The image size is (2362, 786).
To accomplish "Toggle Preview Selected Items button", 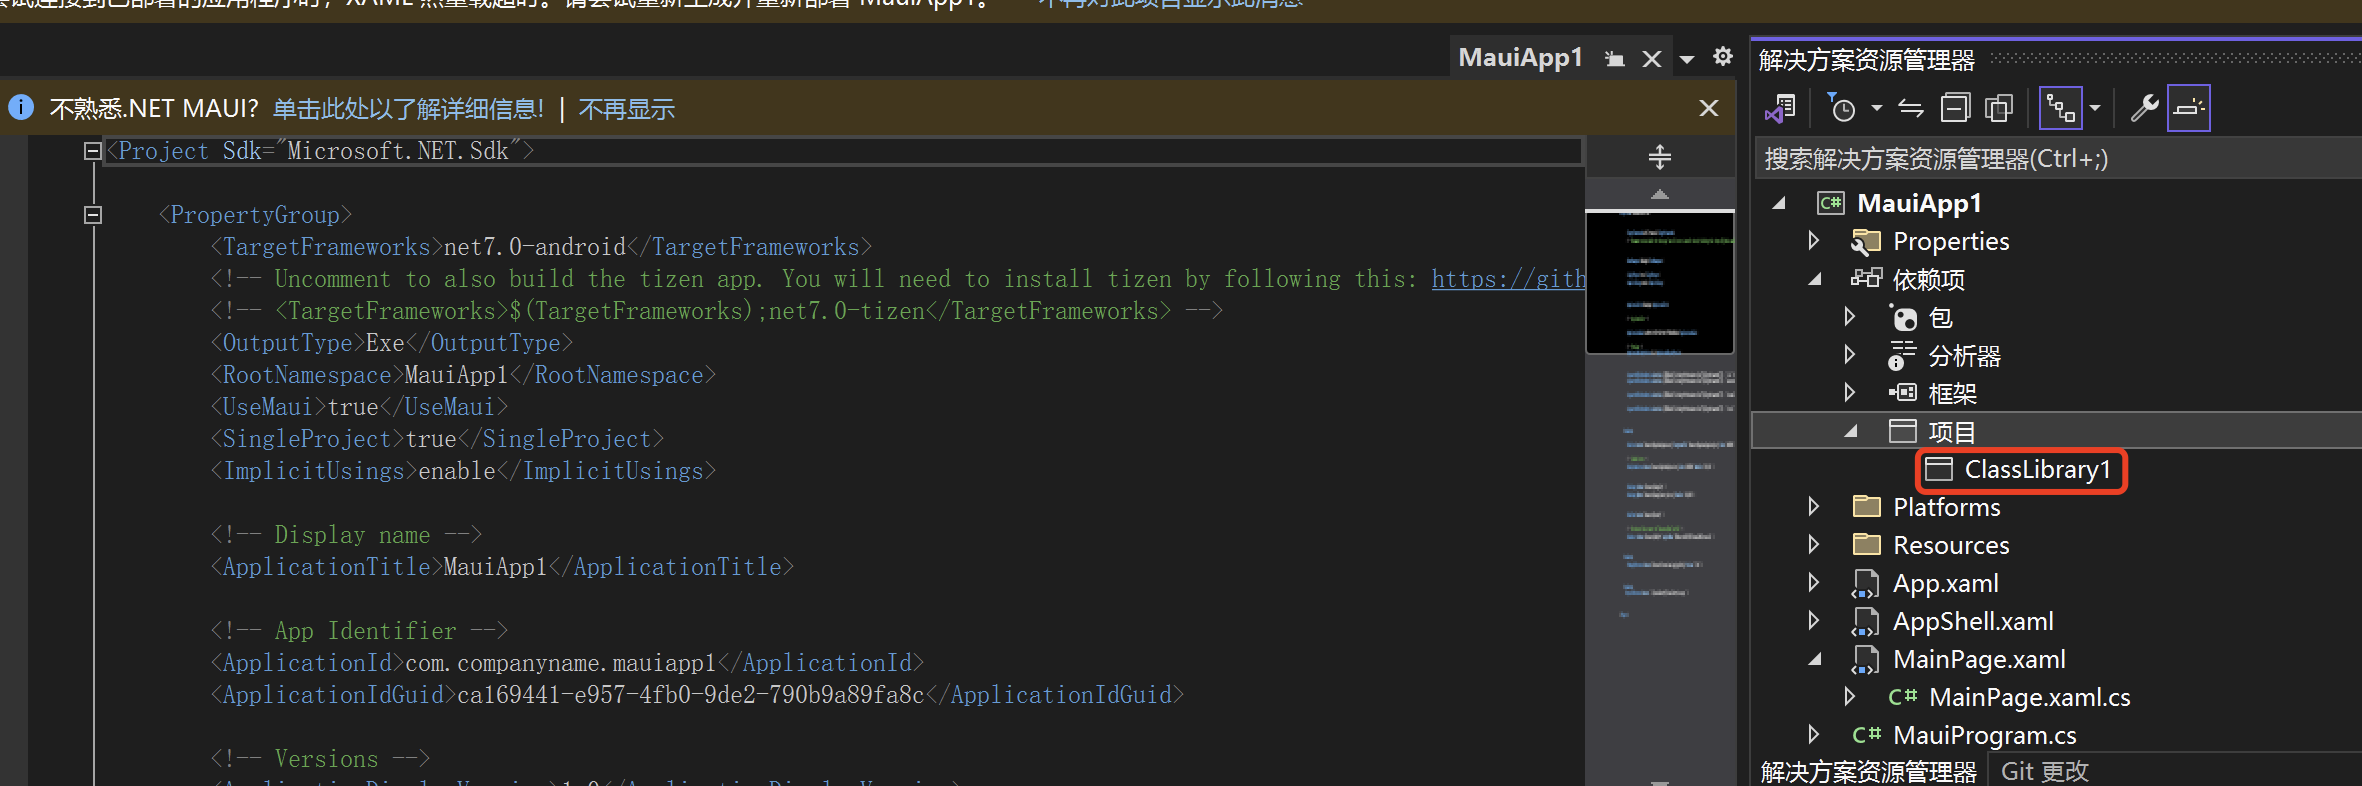I will click(x=2189, y=108).
